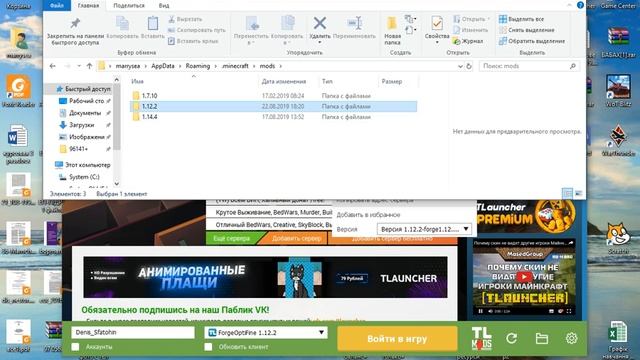Click the Войти в игру button
Image resolution: width=640 pixels, height=360 pixels.
pos(397,339)
